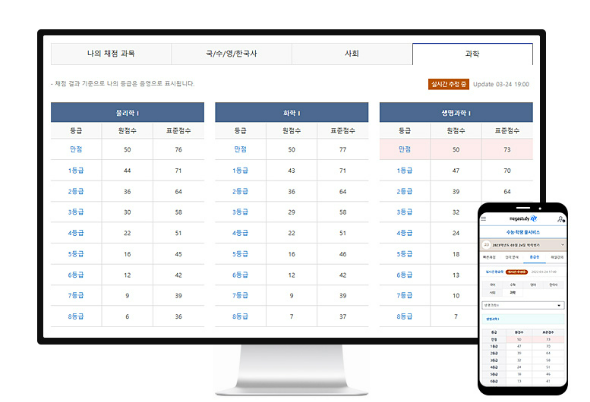Click 7등급 link in 물리학 I table
The image size is (590, 402).
click(76, 295)
